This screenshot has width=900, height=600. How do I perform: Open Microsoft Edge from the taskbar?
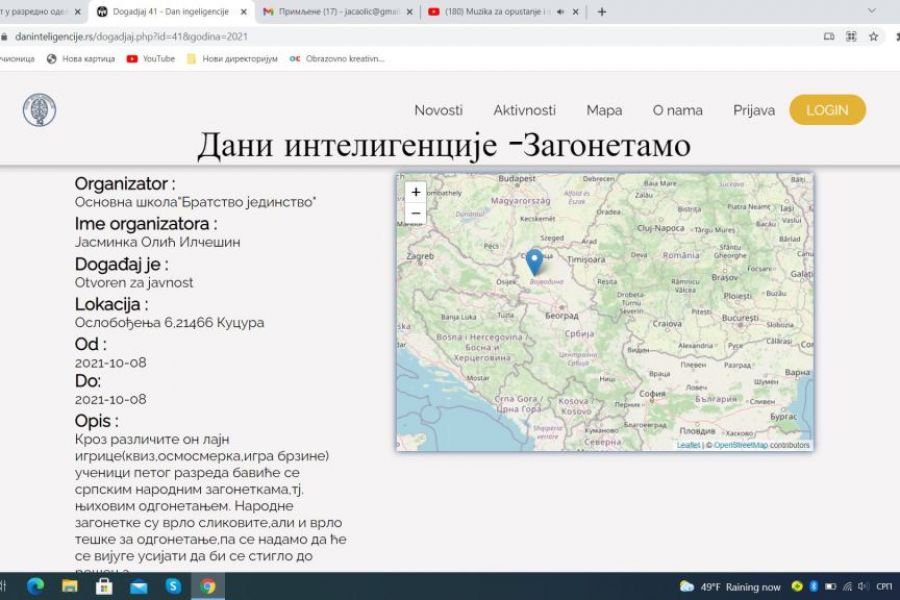36,586
